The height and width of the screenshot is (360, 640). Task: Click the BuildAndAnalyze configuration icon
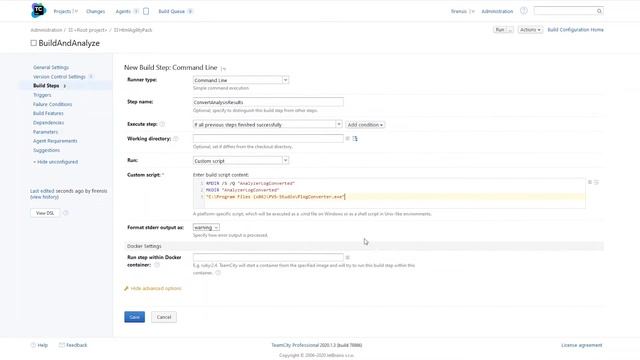click(33, 43)
